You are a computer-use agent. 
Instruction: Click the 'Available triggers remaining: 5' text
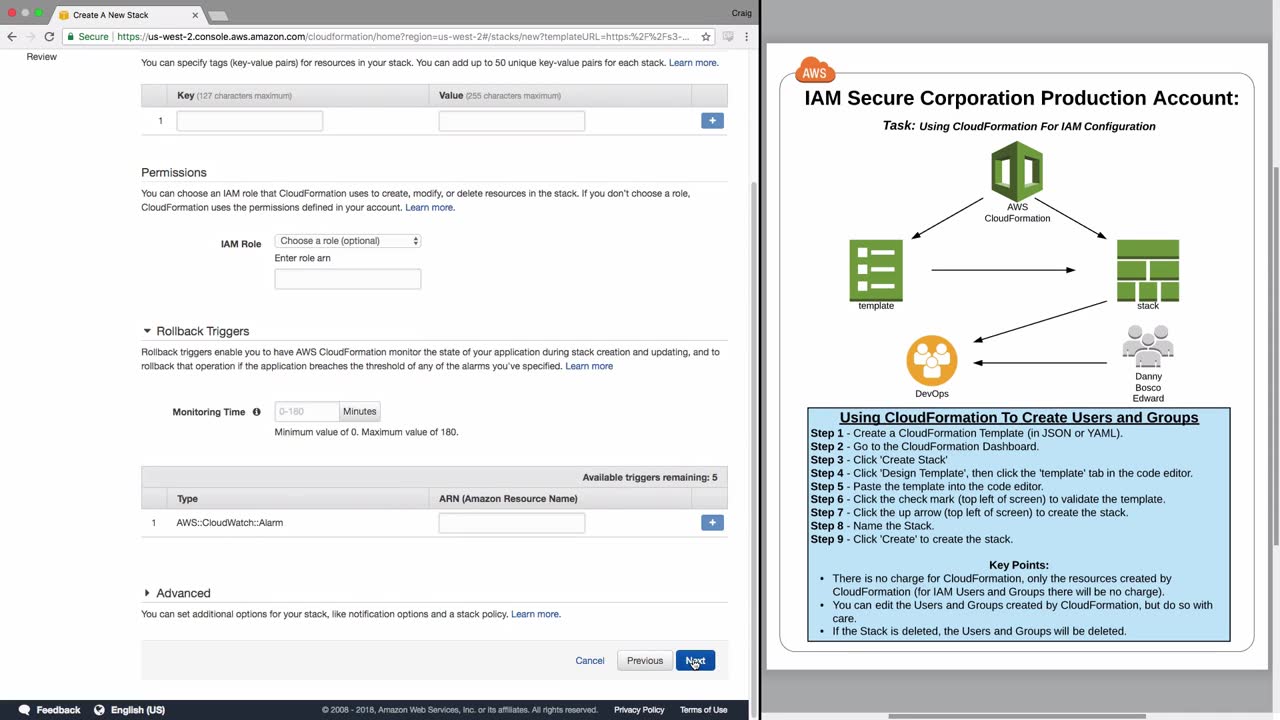[650, 478]
